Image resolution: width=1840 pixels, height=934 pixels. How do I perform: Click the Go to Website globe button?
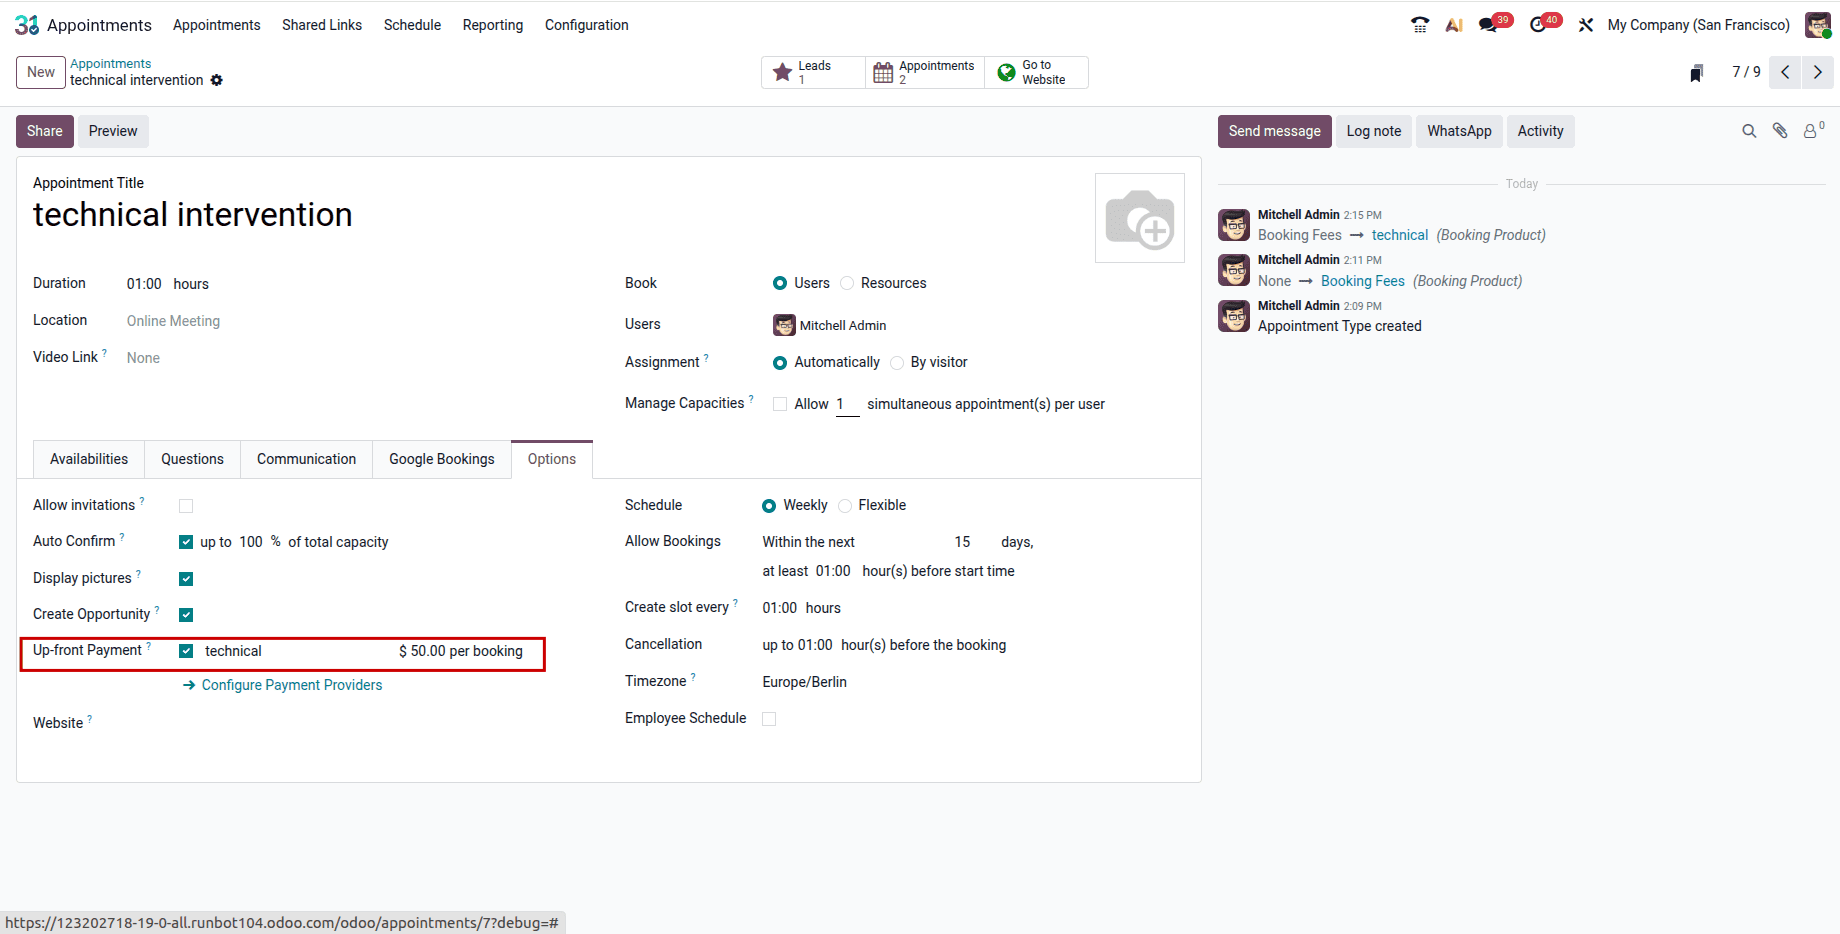pyautogui.click(x=1036, y=72)
